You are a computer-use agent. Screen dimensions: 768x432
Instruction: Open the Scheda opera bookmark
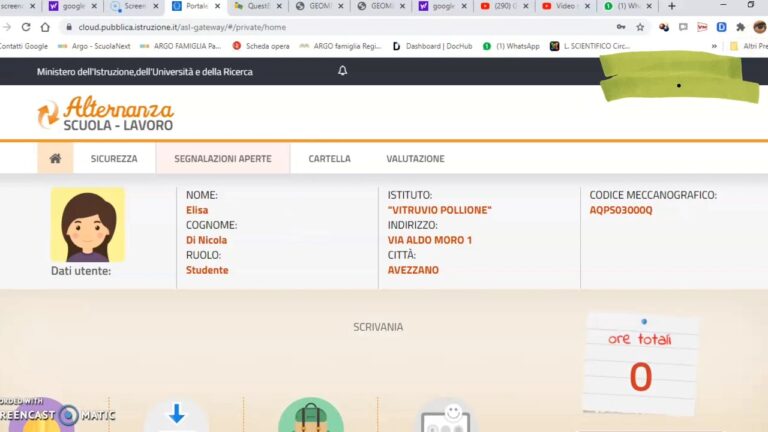(261, 46)
